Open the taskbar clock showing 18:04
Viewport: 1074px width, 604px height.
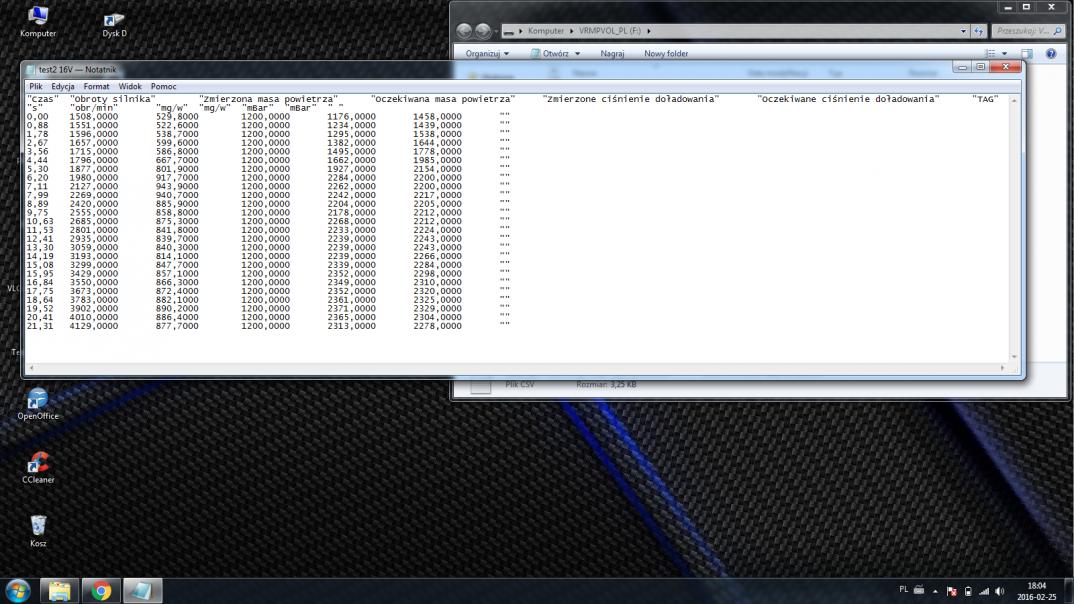pyautogui.click(x=1036, y=591)
